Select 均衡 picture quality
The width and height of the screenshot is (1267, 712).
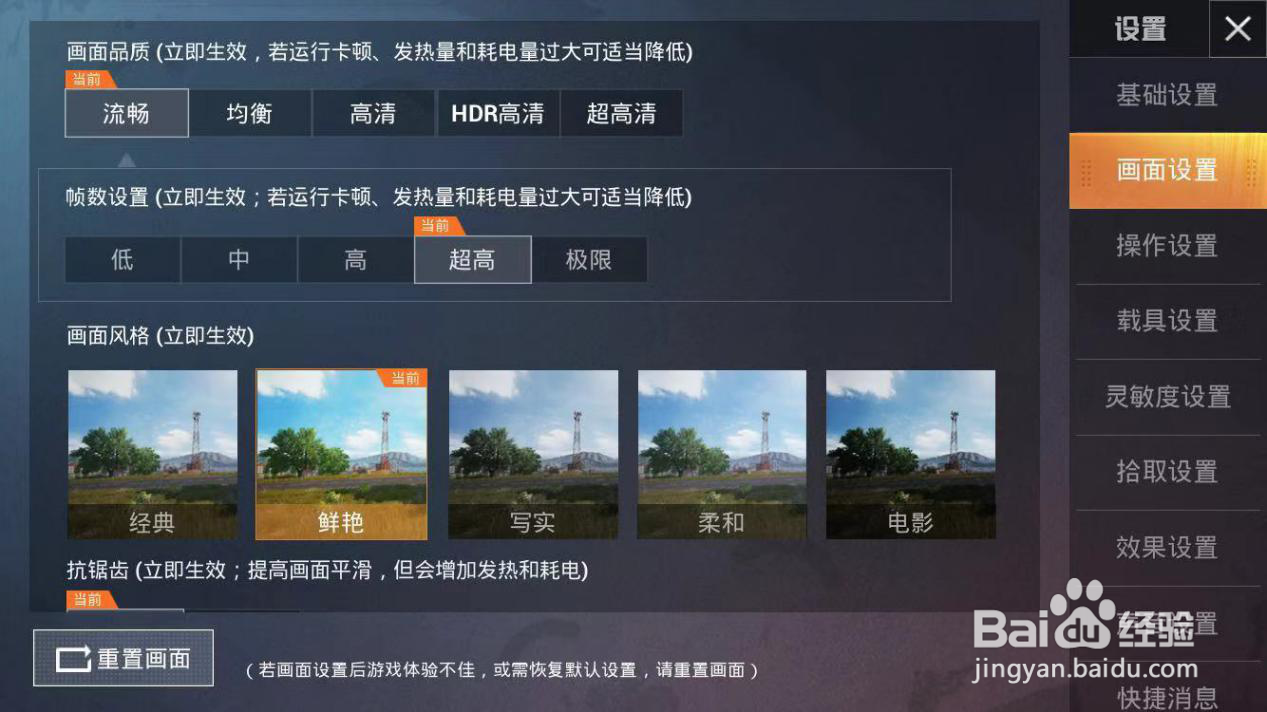tap(250, 113)
